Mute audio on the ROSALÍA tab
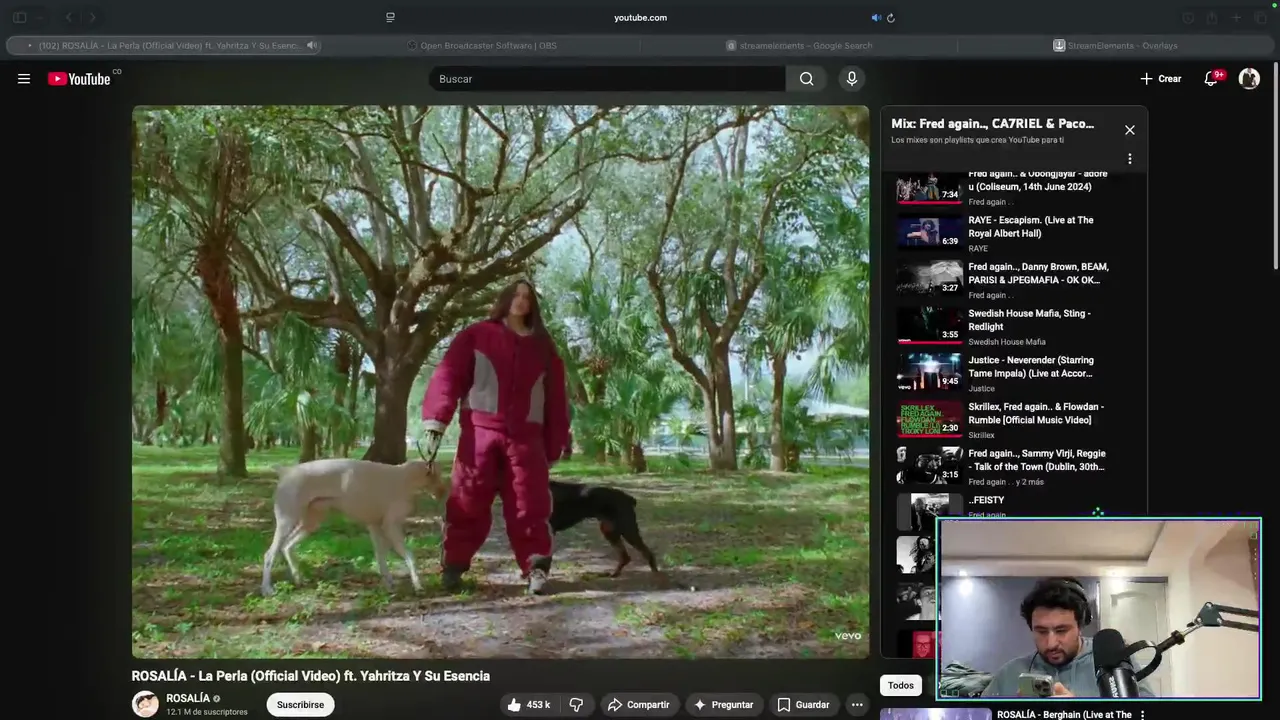The height and width of the screenshot is (720, 1280). 312,45
